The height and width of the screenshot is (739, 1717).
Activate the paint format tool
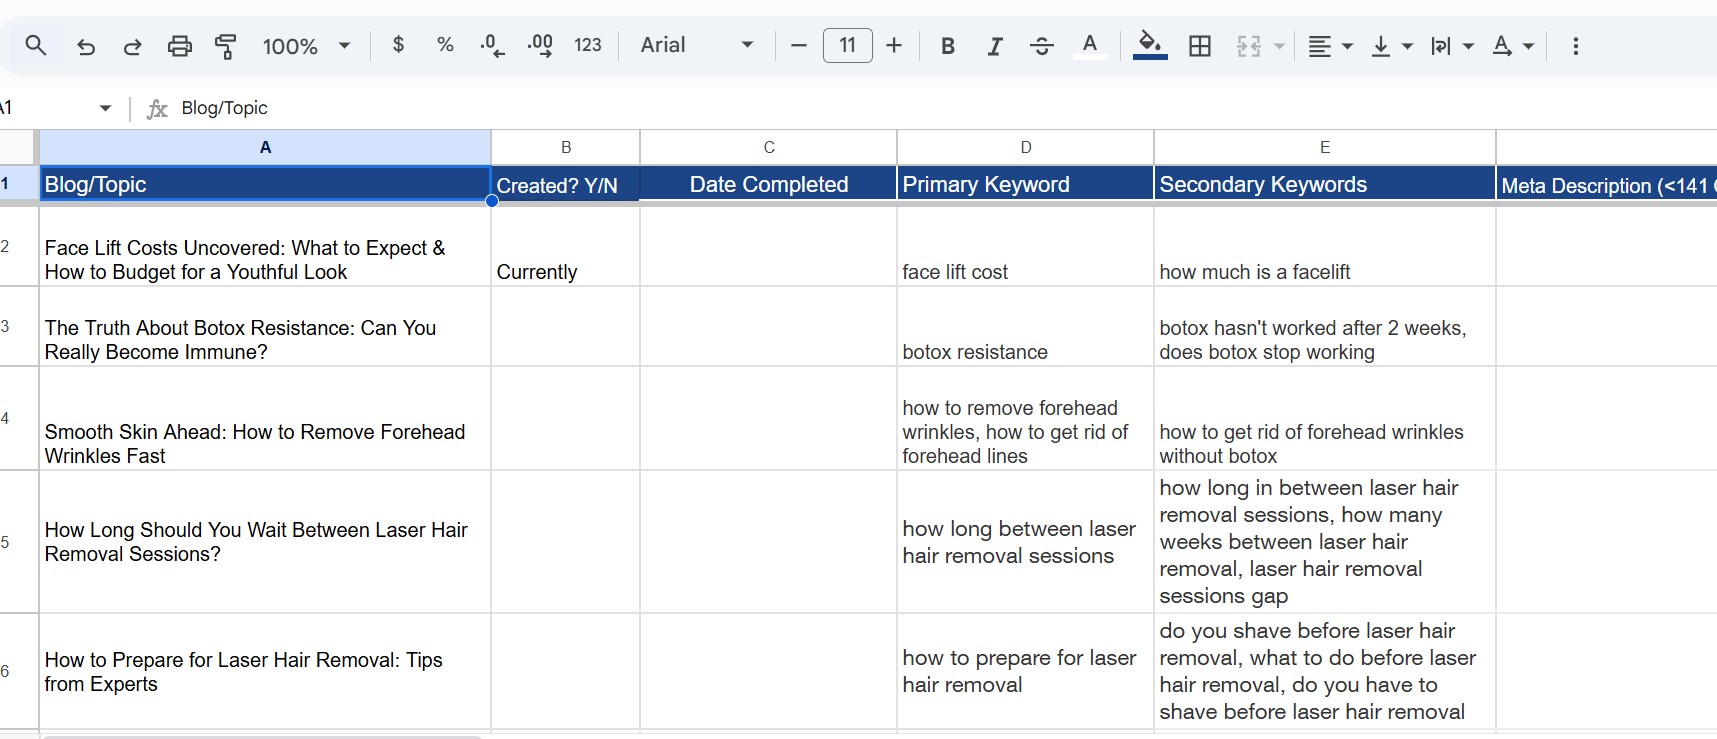pyautogui.click(x=226, y=46)
